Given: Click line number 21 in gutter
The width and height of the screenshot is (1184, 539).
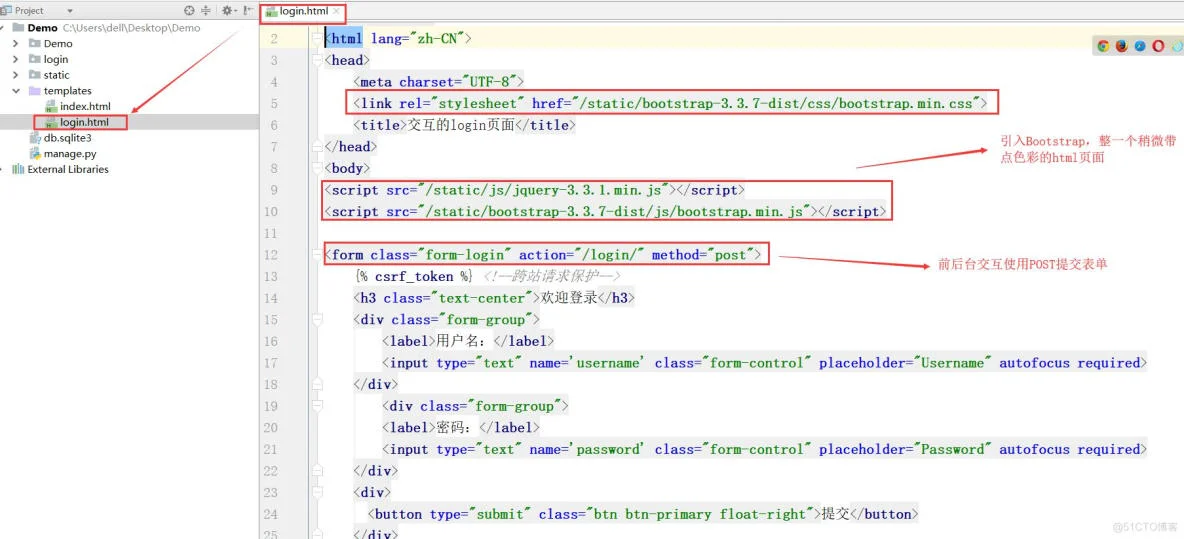Looking at the screenshot, I should tap(270, 449).
